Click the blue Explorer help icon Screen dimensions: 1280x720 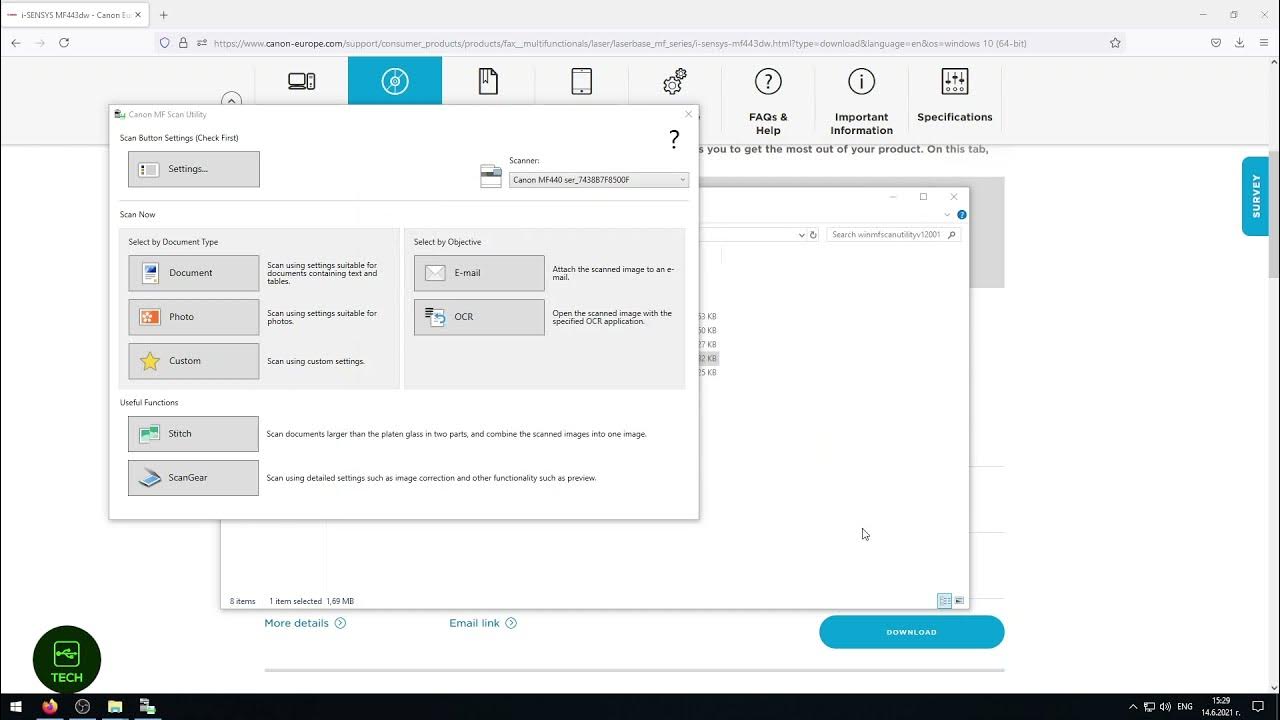coord(962,215)
